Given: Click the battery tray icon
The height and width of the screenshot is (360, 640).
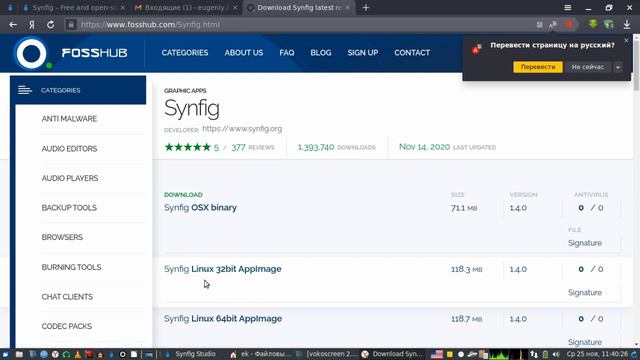Looking at the screenshot, I should (x=545, y=354).
